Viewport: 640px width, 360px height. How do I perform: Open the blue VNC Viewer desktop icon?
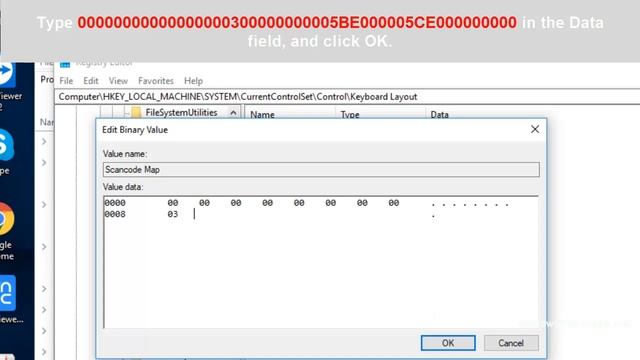point(7,293)
